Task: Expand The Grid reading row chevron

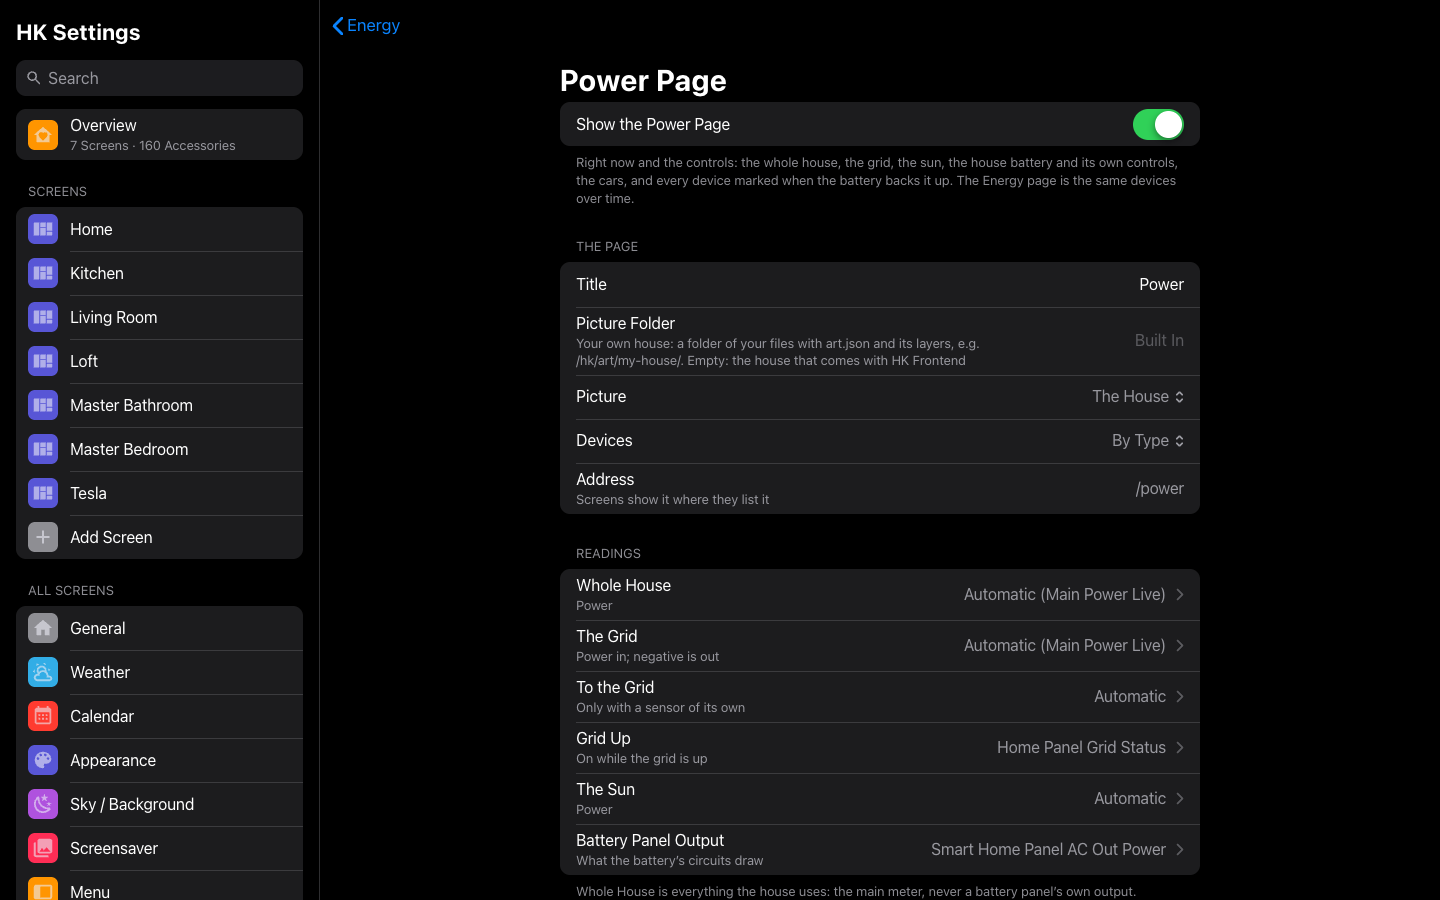Action: pos(1180,646)
